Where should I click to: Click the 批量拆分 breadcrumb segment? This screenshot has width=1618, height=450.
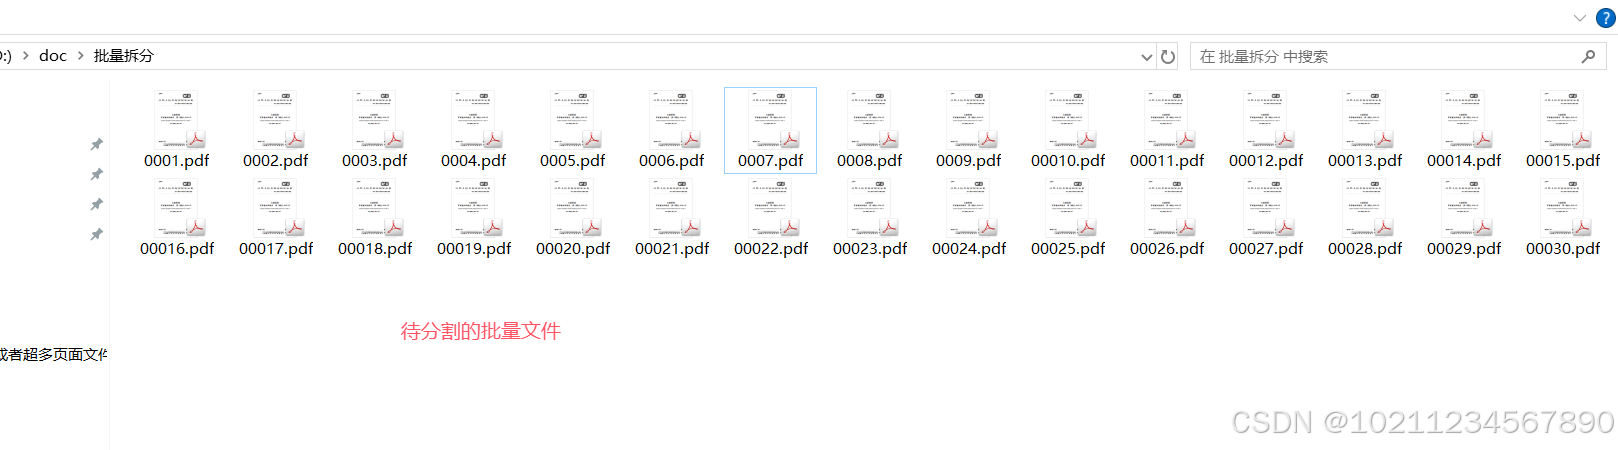click(x=124, y=56)
